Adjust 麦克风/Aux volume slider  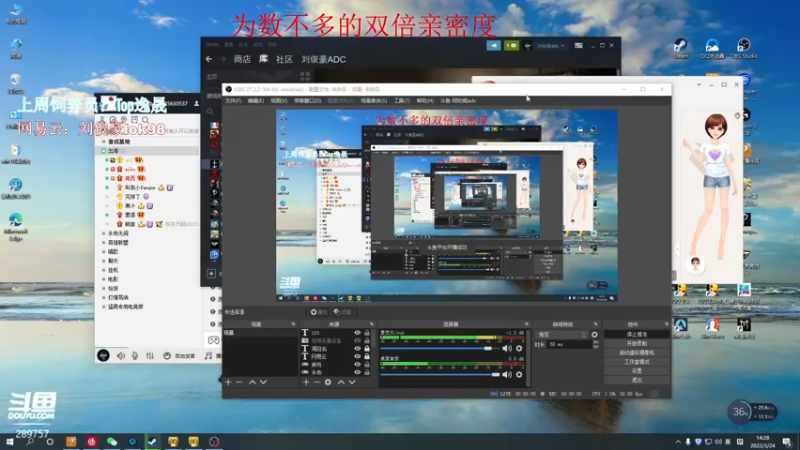pyautogui.click(x=440, y=348)
